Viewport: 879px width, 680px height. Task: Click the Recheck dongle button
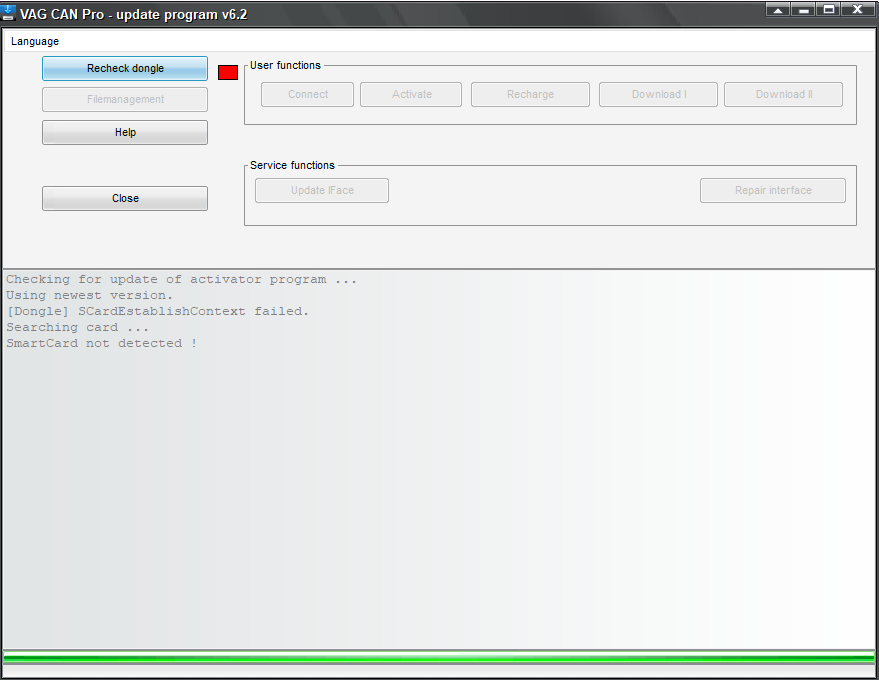tap(125, 68)
